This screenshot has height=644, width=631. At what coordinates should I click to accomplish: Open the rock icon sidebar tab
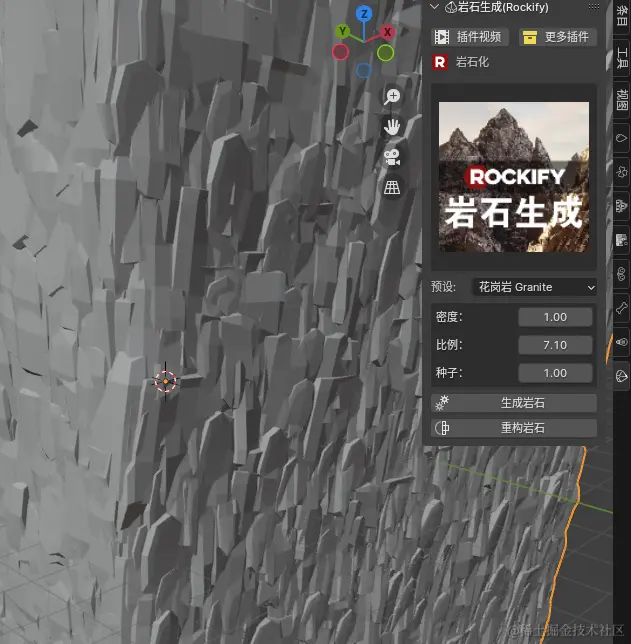(622, 376)
